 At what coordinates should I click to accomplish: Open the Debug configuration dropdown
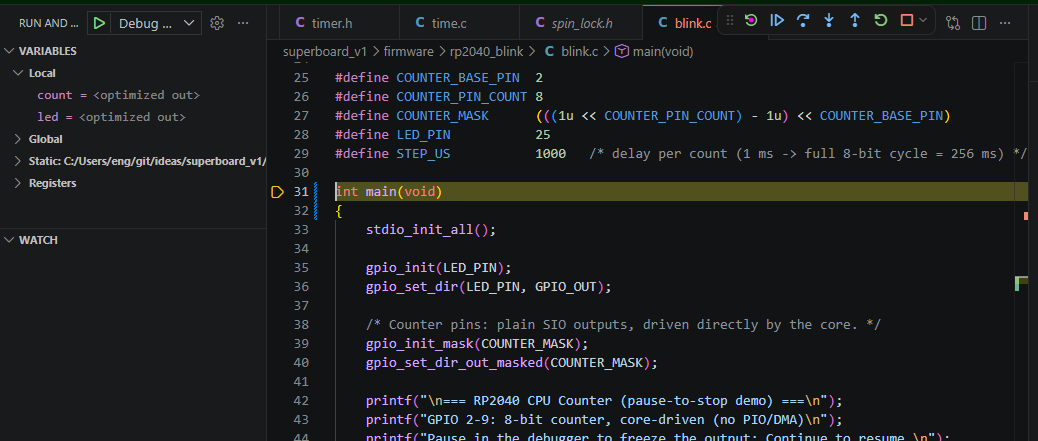point(158,23)
